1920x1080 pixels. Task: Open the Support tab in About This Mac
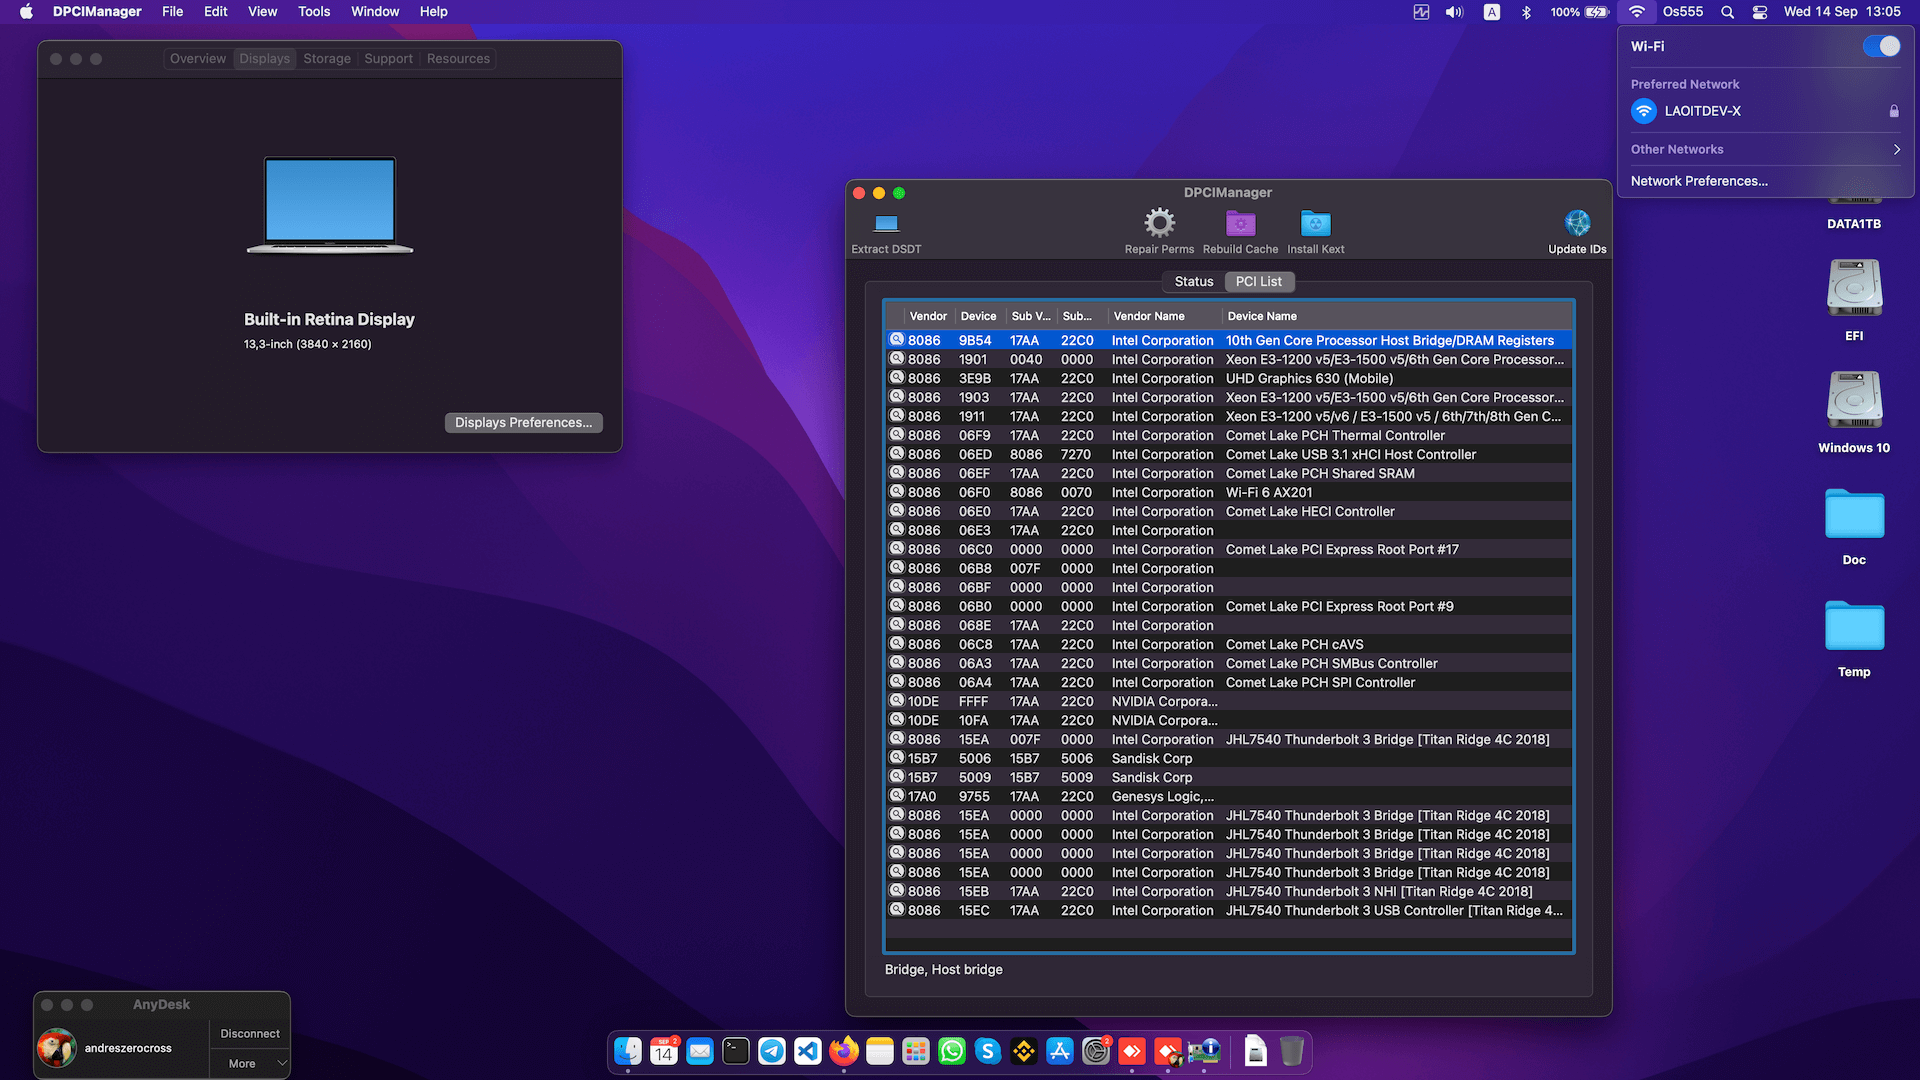click(x=388, y=59)
